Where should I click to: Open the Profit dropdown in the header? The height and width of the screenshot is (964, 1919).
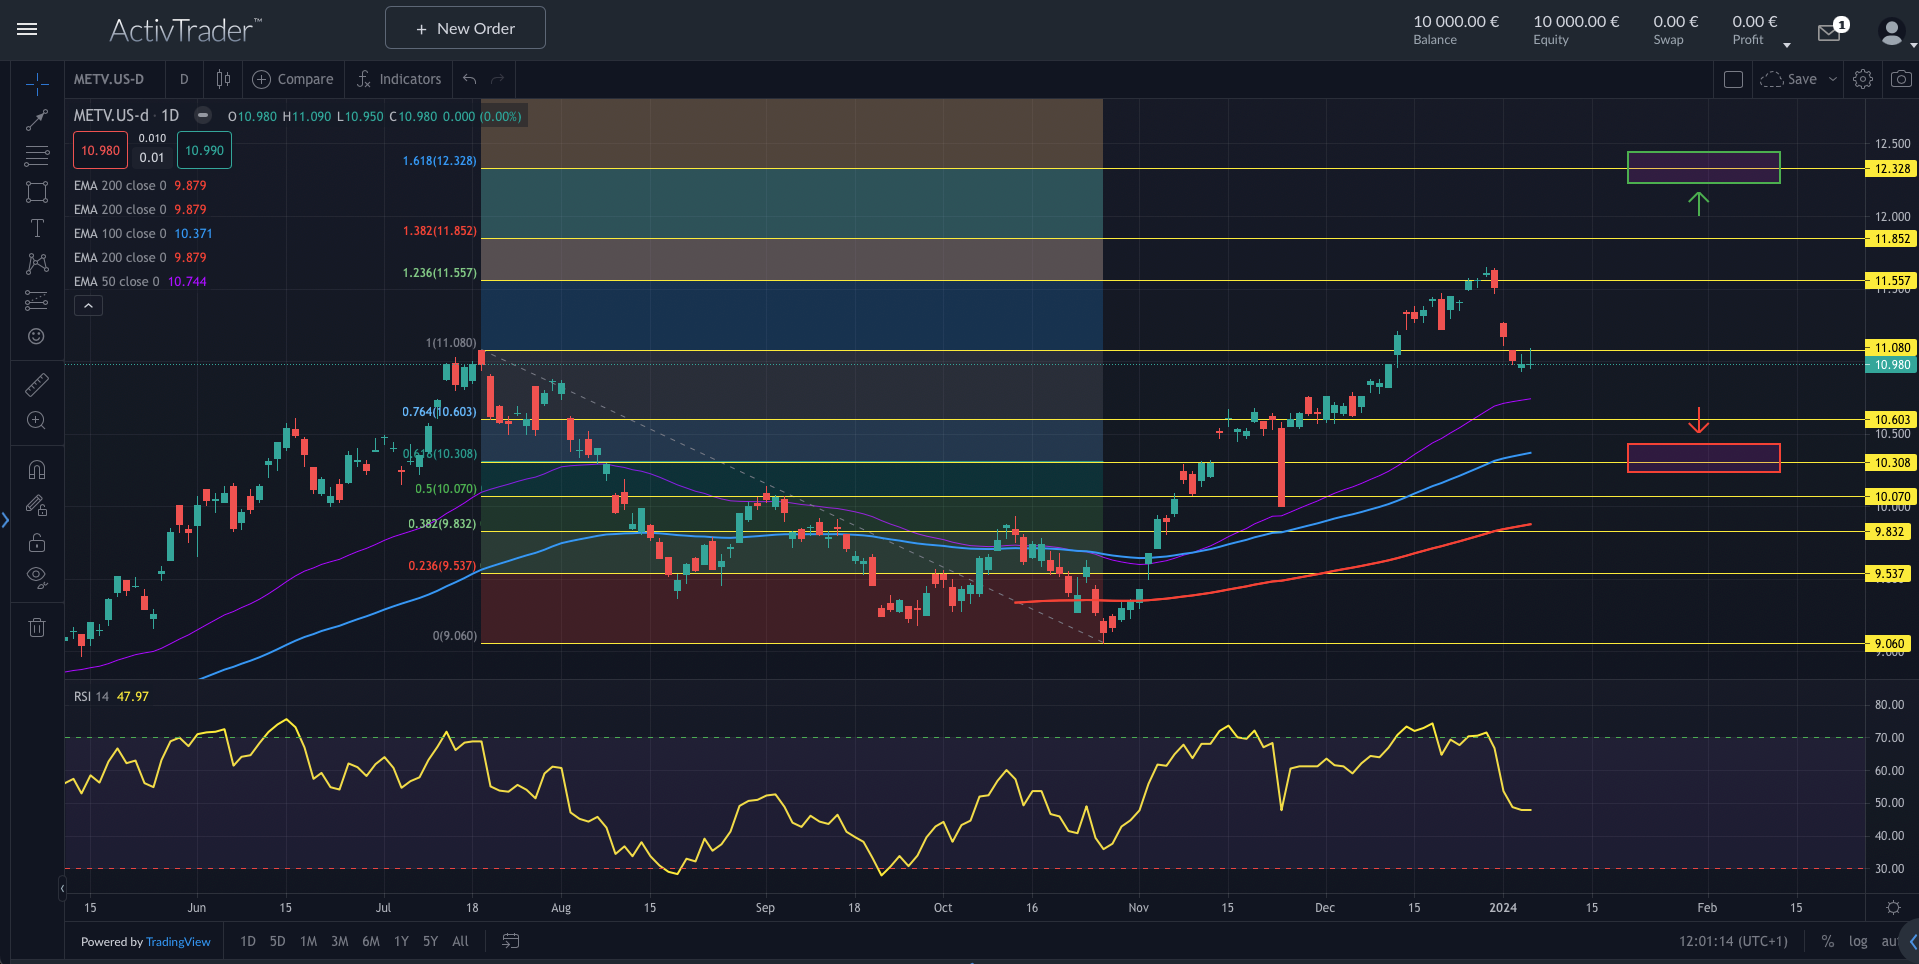[1786, 46]
